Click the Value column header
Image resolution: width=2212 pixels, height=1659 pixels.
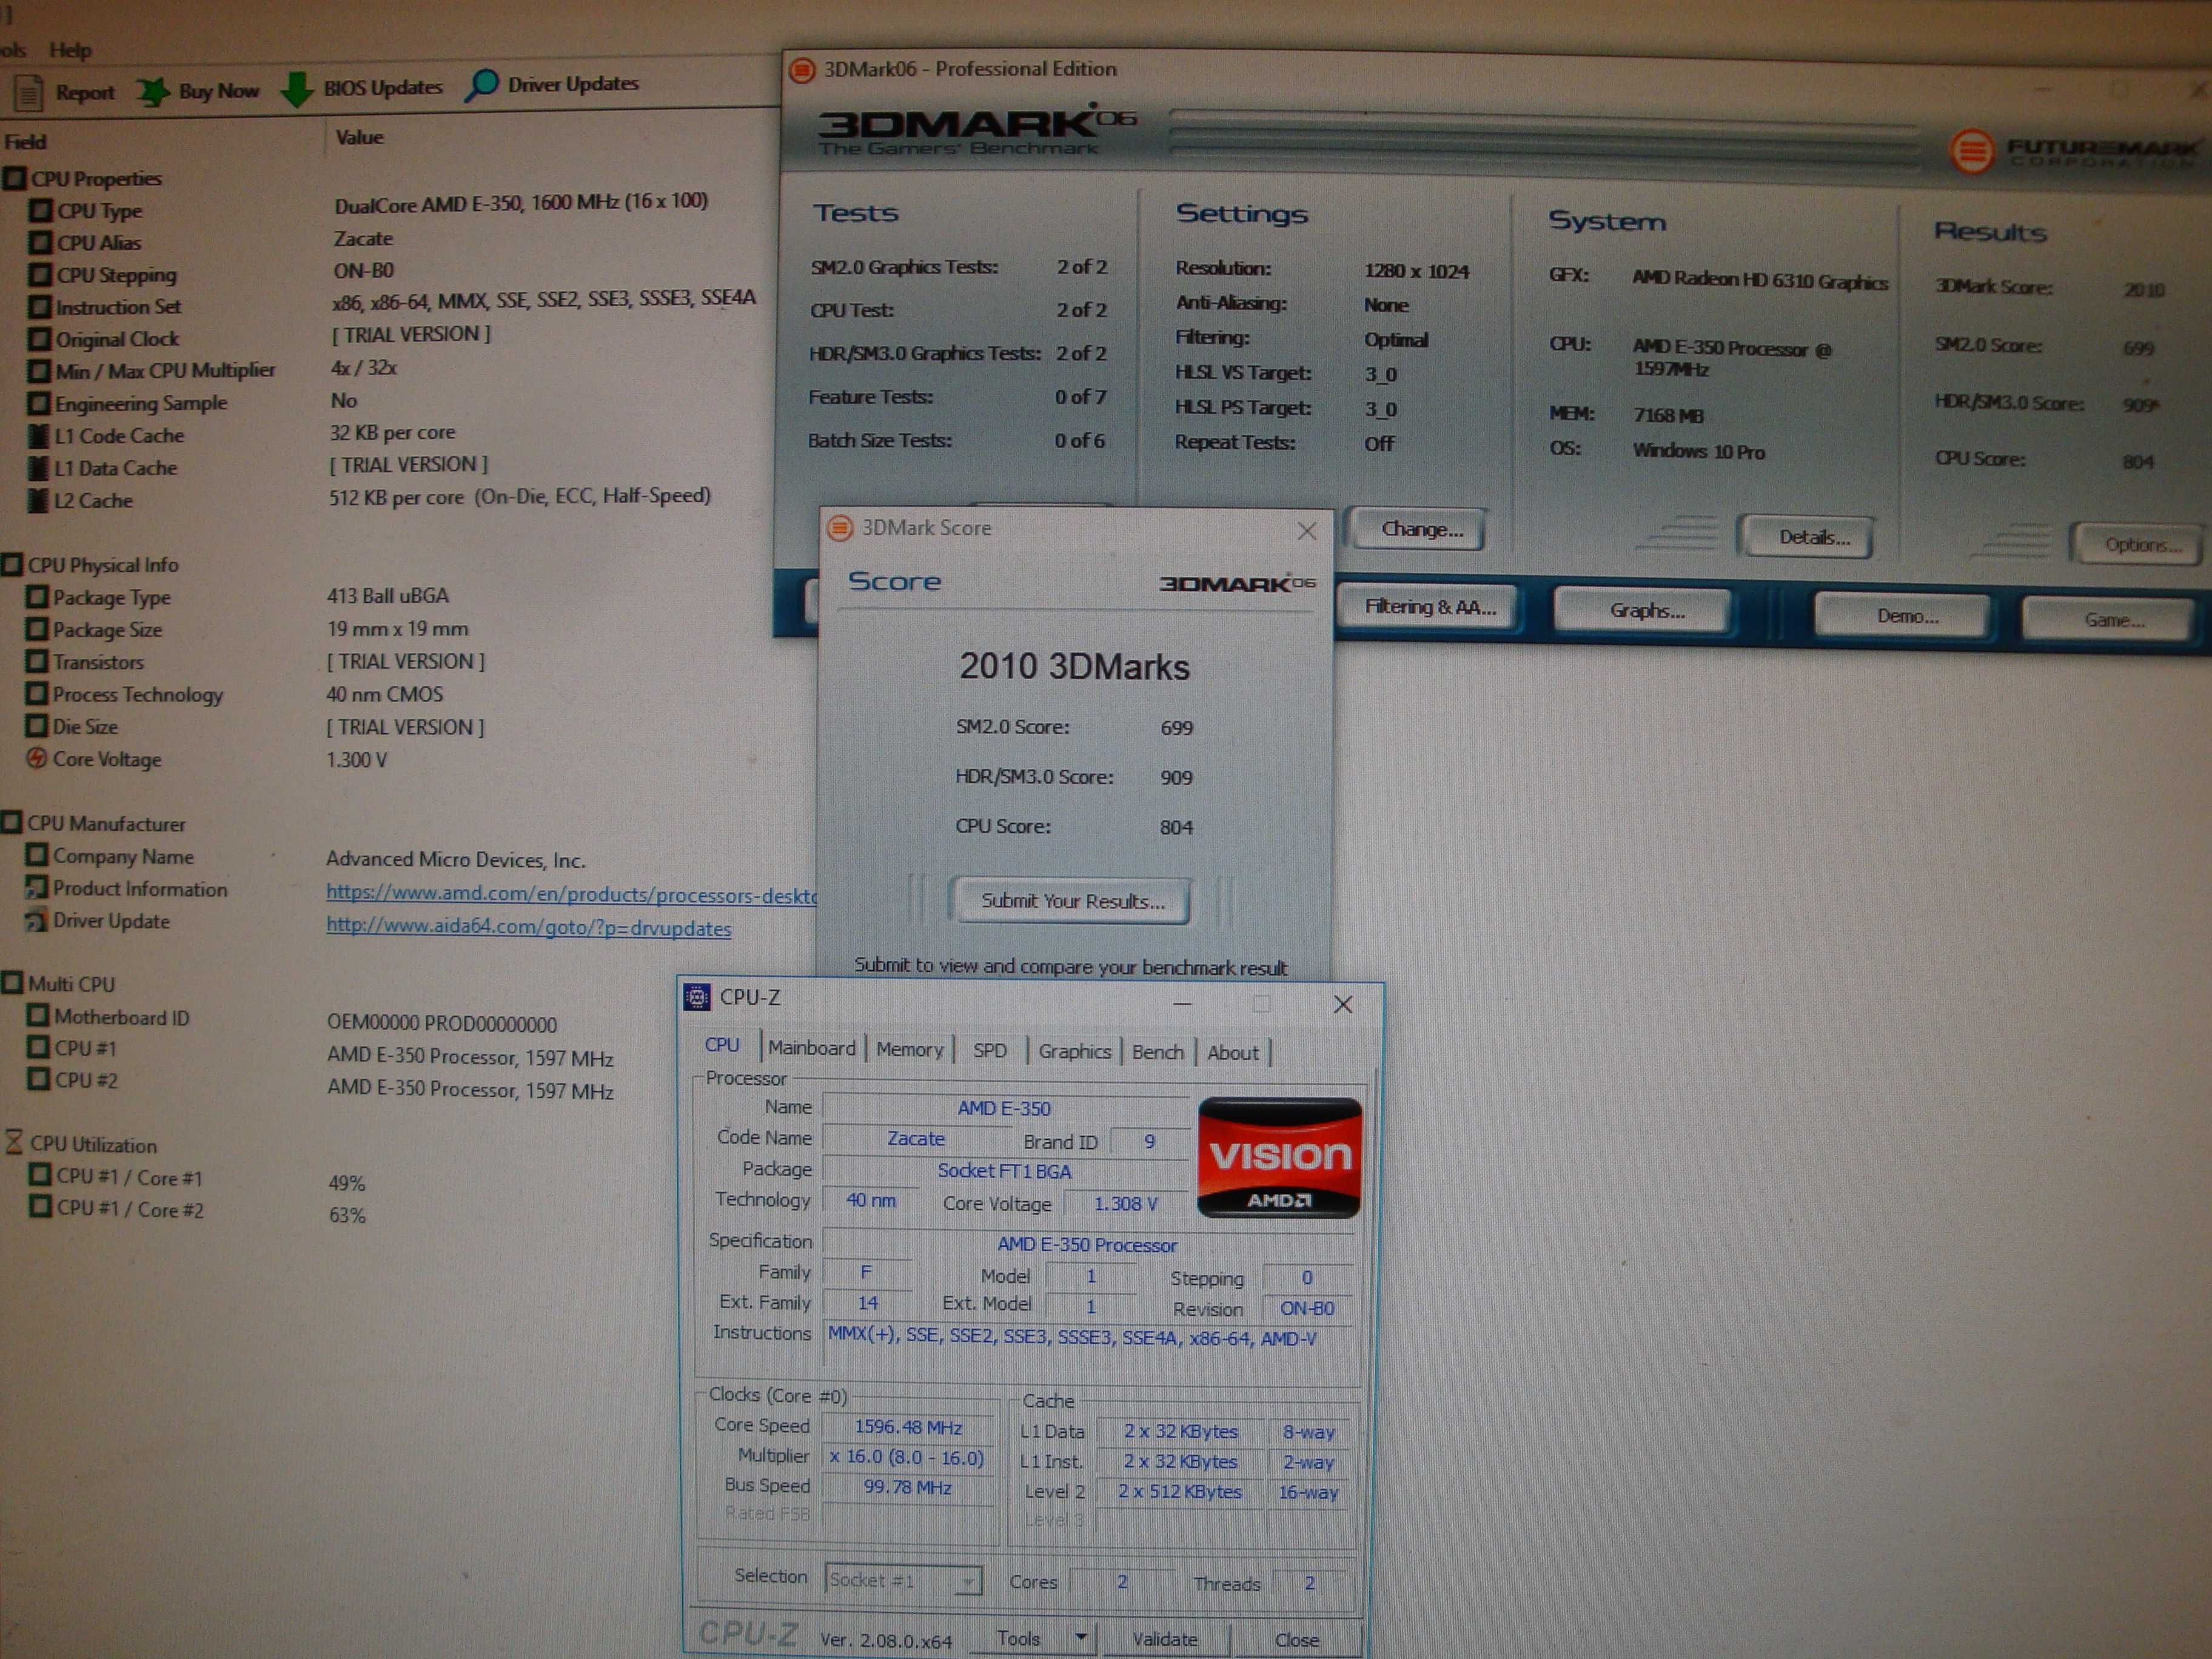pos(359,137)
